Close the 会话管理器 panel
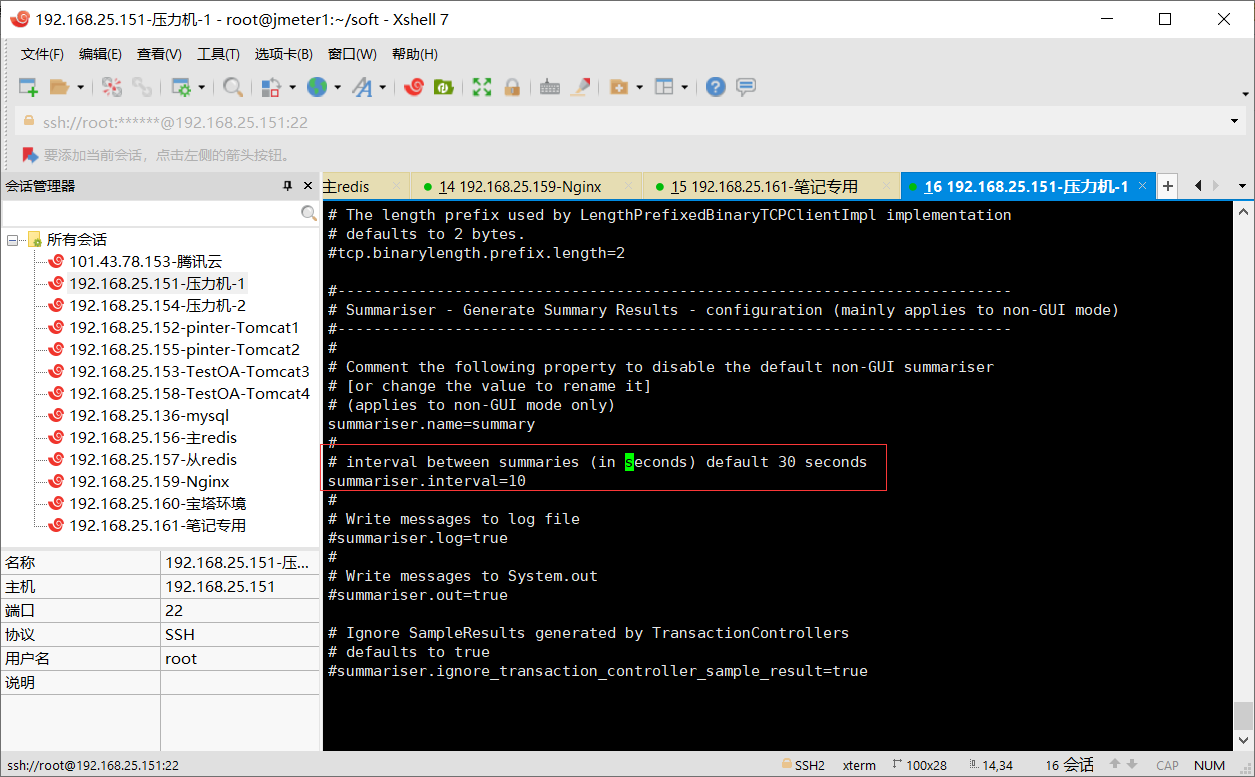 tap(307, 186)
